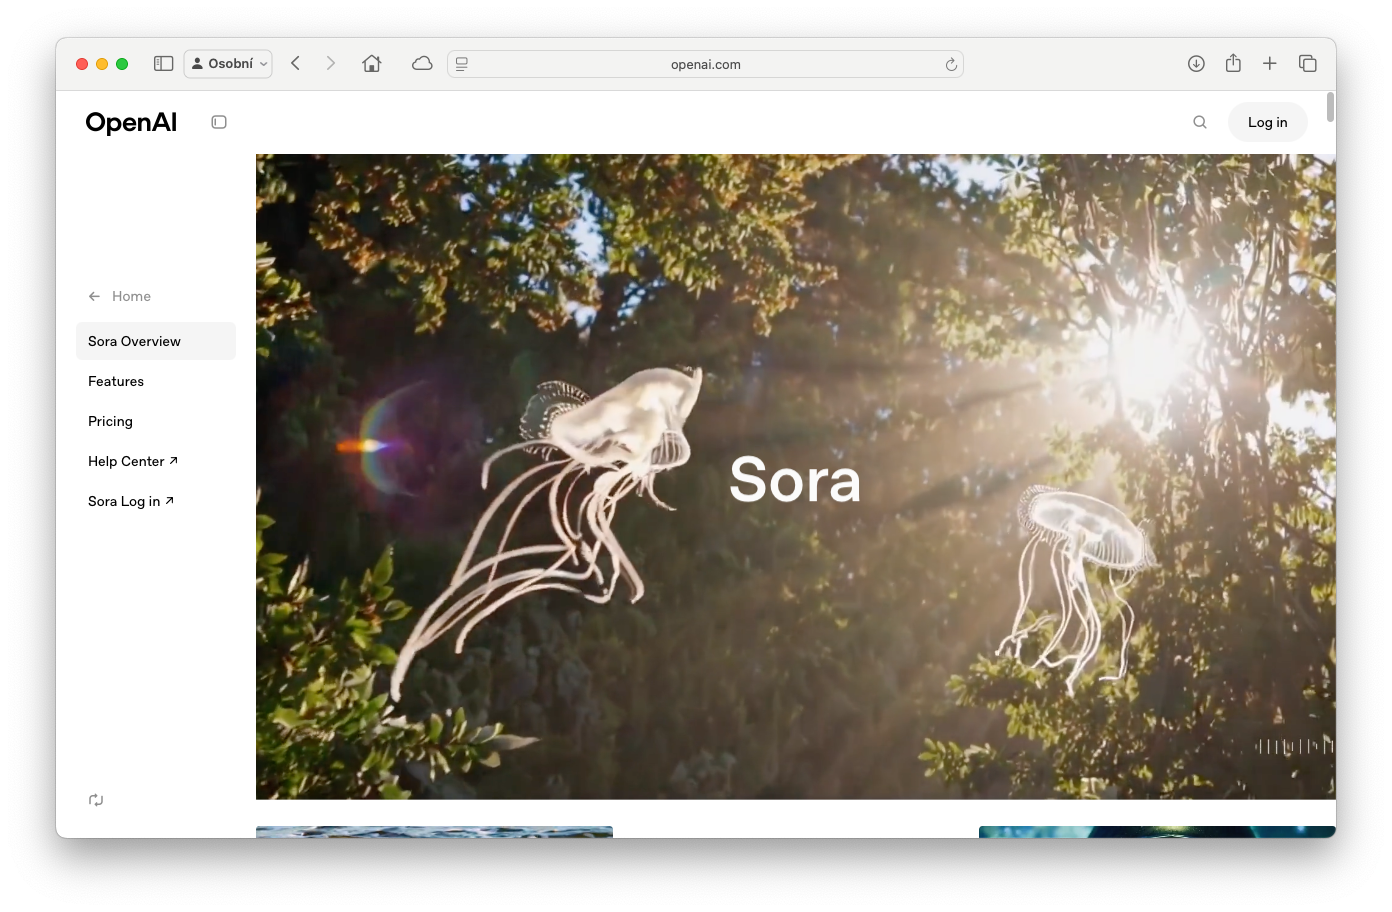This screenshot has width=1392, height=912.
Task: Click the green full-screen window button
Action: 122,64
